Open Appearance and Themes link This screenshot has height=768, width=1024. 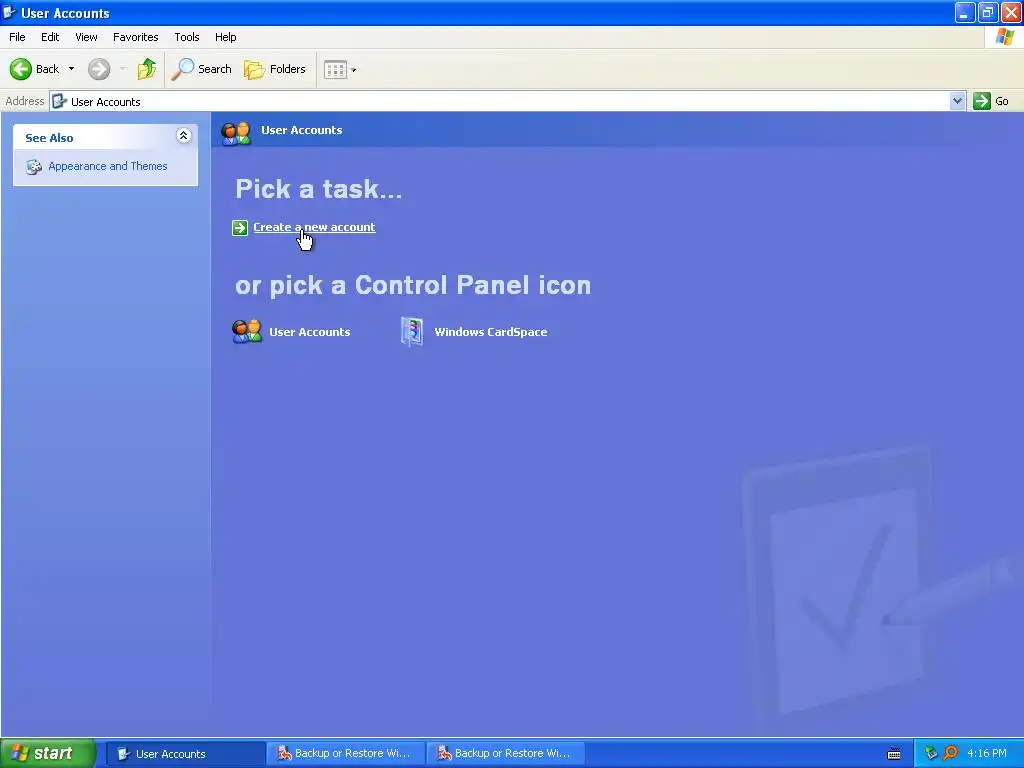pyautogui.click(x=108, y=167)
